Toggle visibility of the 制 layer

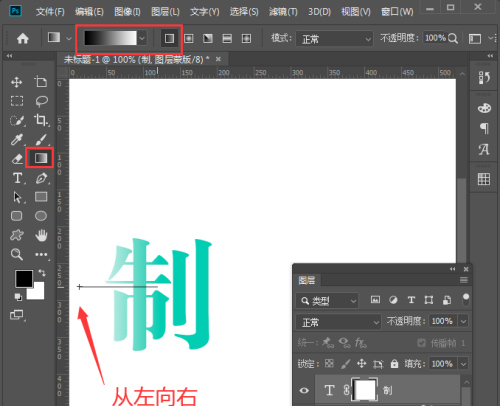[304, 390]
